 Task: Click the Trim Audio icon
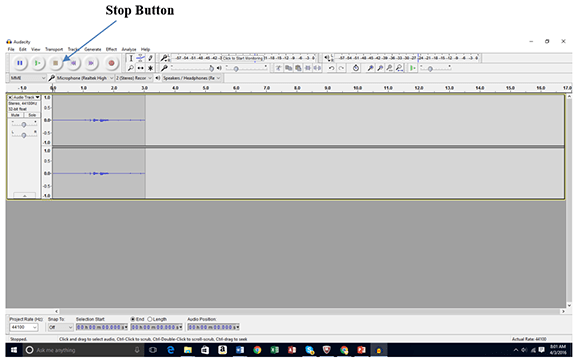point(307,68)
